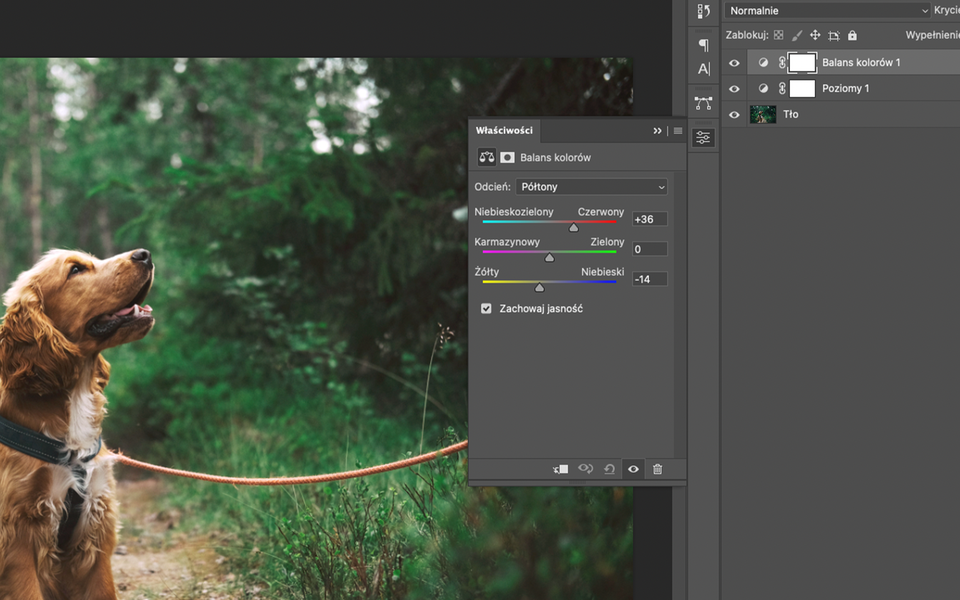This screenshot has width=960, height=600.
Task: Hide the Tło layer
Action: (735, 114)
